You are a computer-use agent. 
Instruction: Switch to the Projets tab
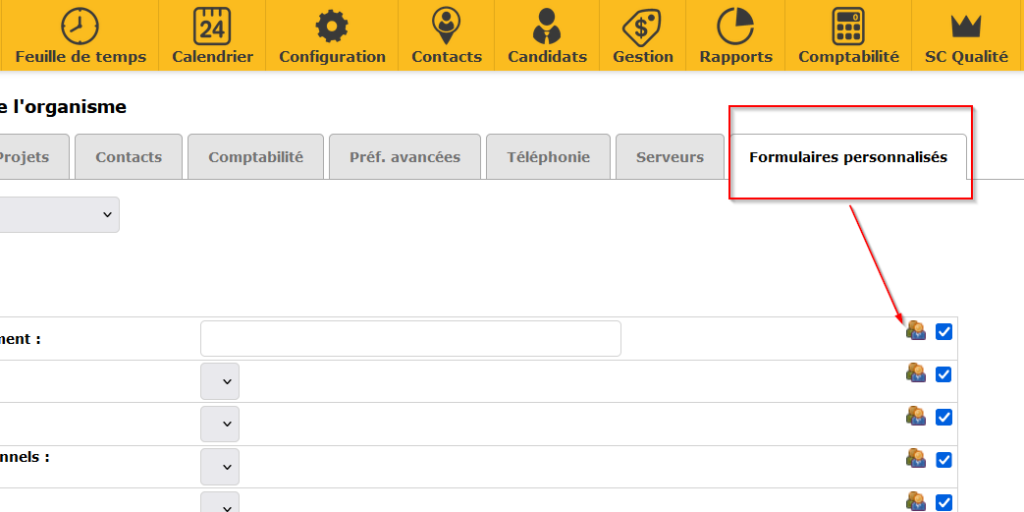[x=34, y=157]
